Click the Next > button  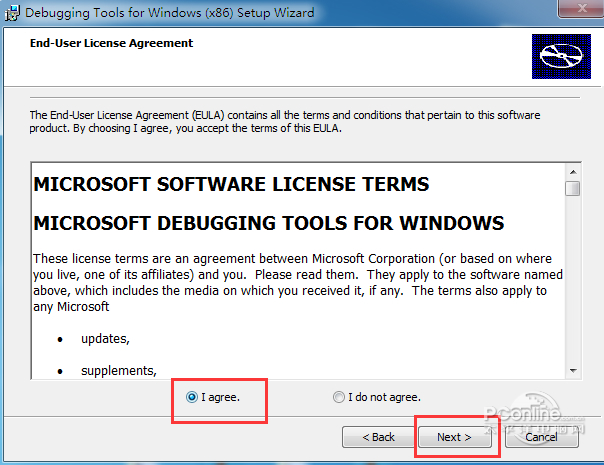(455, 437)
